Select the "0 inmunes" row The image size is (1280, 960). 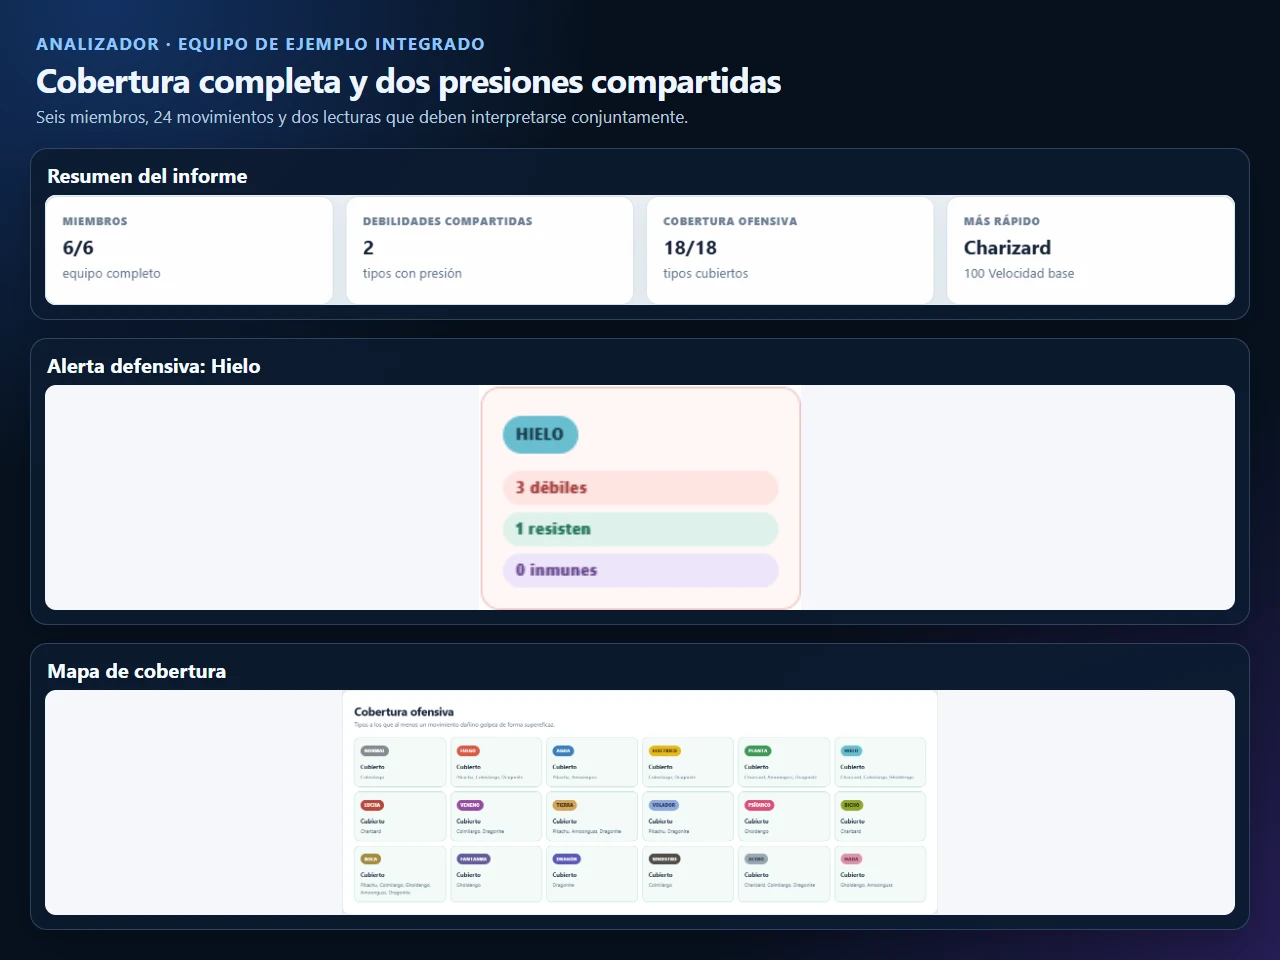coord(640,570)
